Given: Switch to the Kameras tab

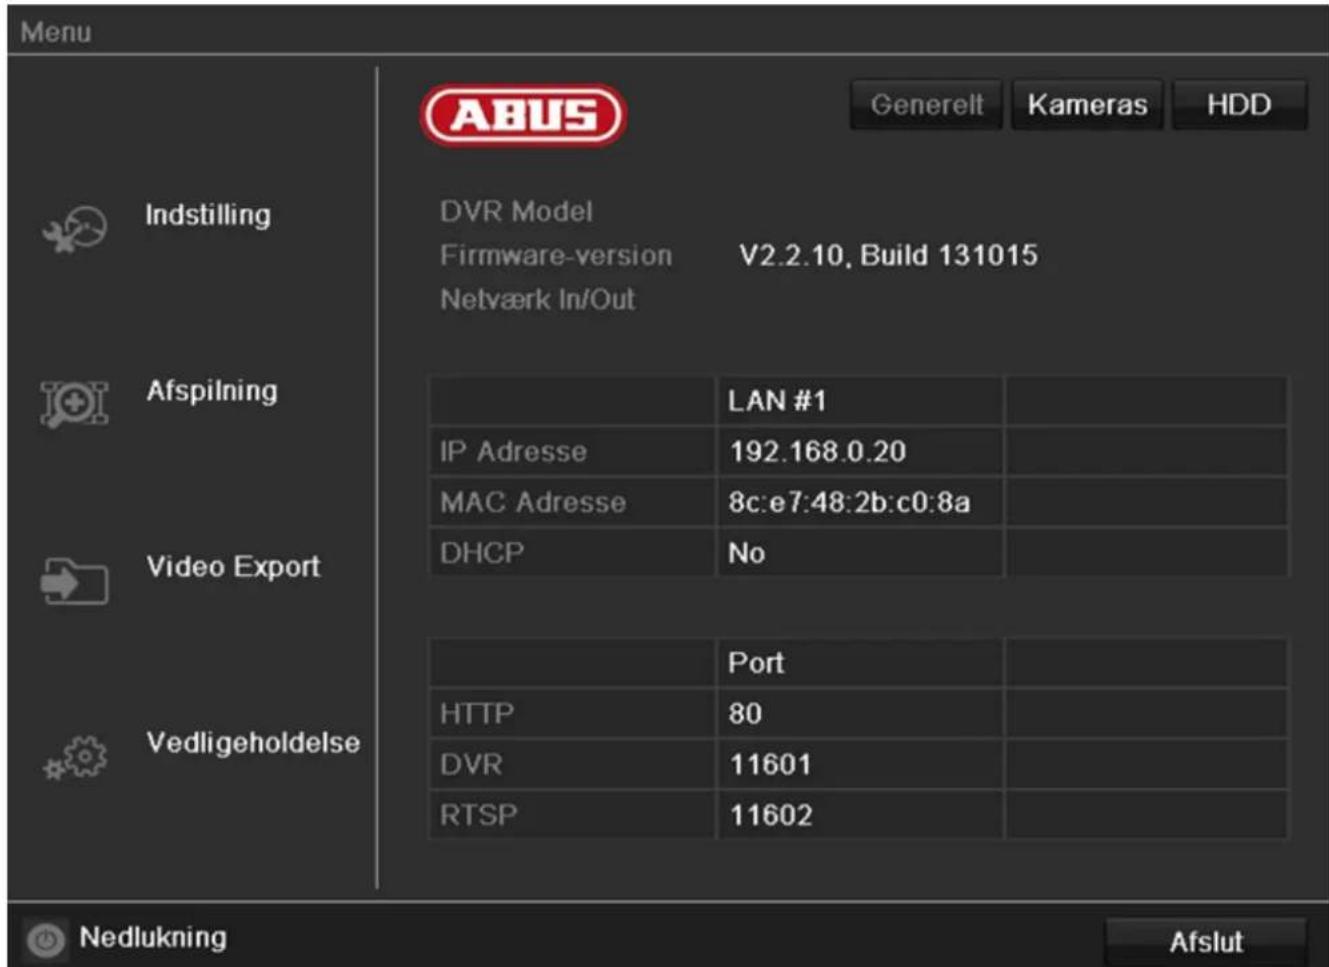Looking at the screenshot, I should (x=1087, y=105).
